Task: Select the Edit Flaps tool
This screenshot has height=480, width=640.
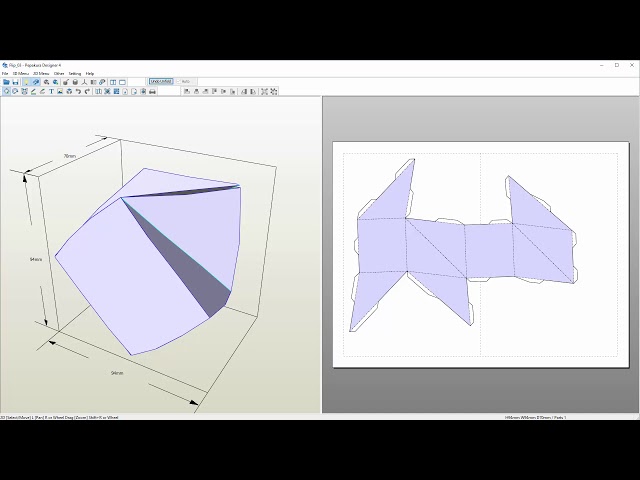Action: [x=33, y=91]
